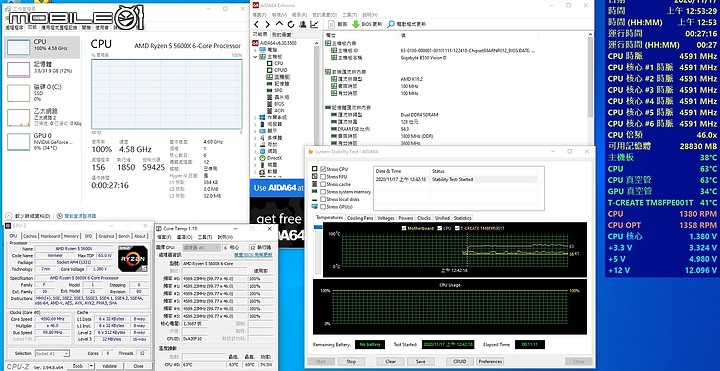Select BIOS item in AIDA64 tree
This screenshot has width=720, height=371.
[276, 104]
